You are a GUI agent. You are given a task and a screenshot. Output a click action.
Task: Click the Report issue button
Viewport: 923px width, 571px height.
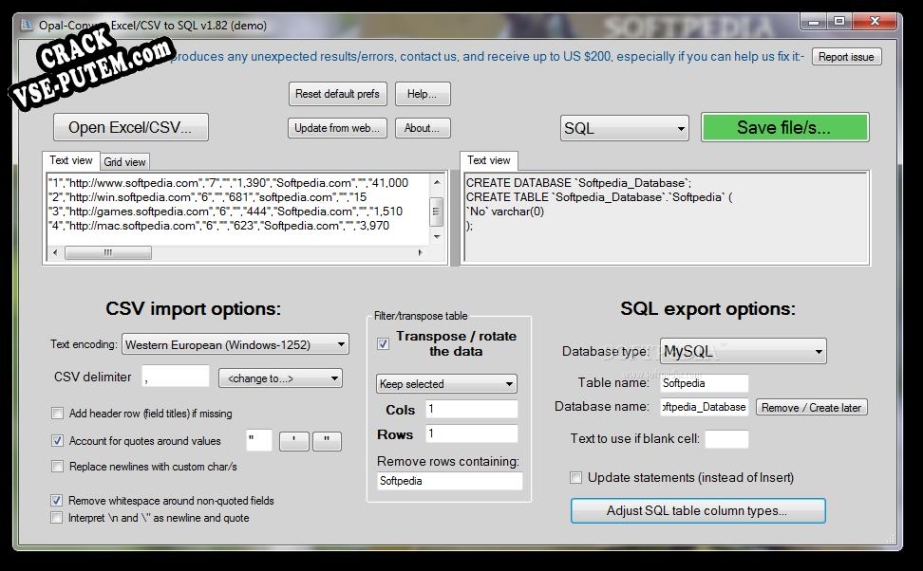pyautogui.click(x=846, y=57)
